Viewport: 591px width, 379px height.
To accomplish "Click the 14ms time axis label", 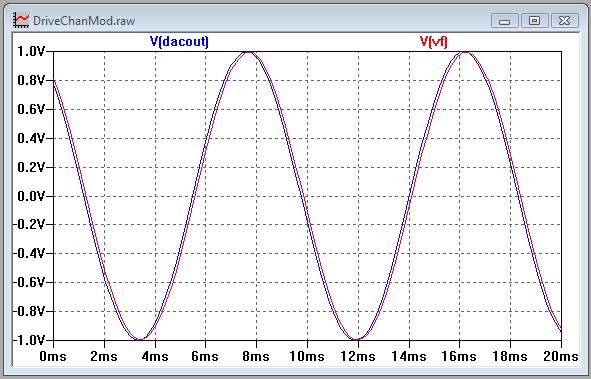I will 409,356.
